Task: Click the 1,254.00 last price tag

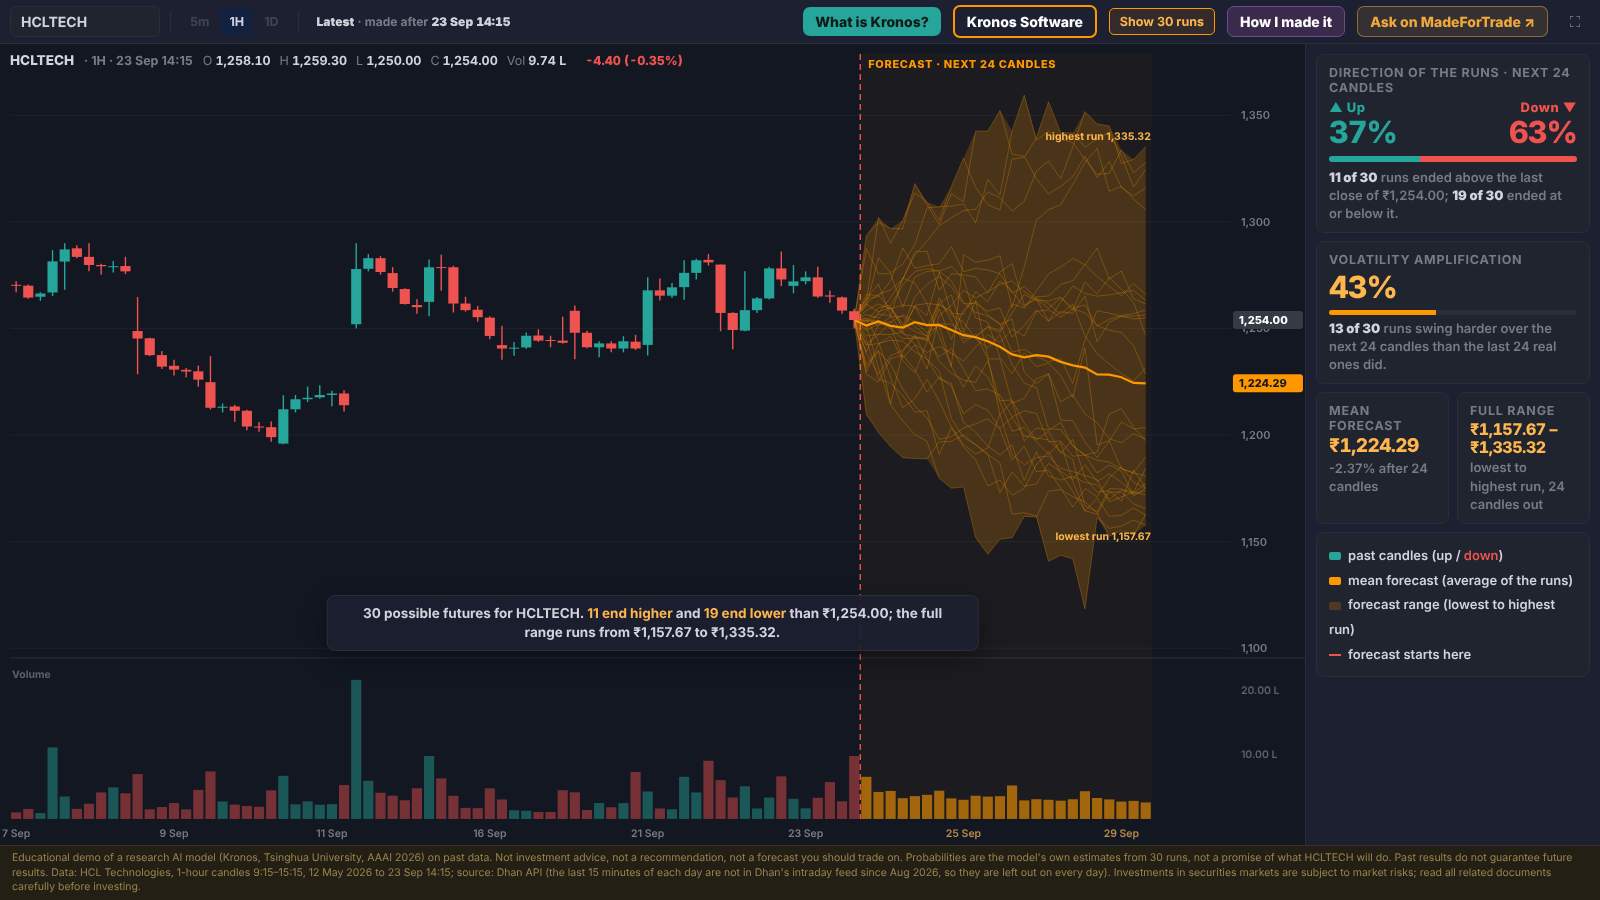Action: [x=1267, y=320]
